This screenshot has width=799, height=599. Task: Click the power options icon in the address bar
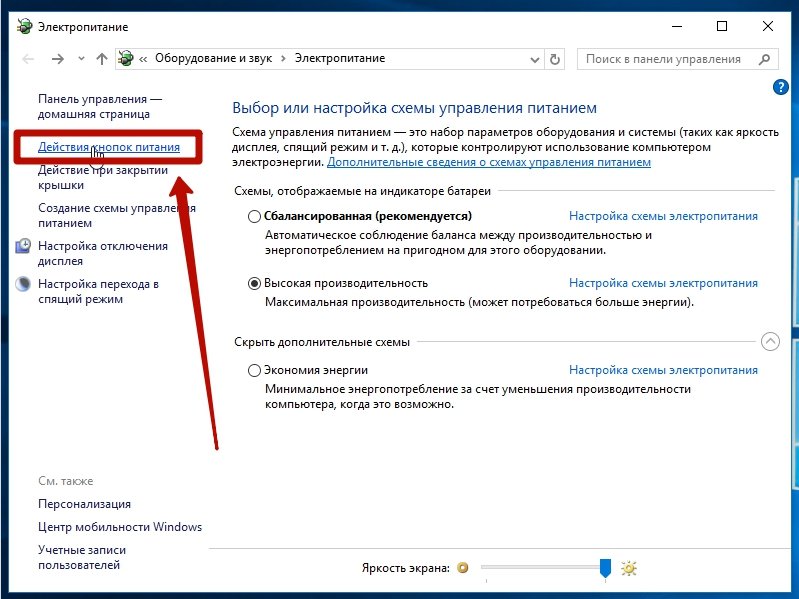point(126,59)
